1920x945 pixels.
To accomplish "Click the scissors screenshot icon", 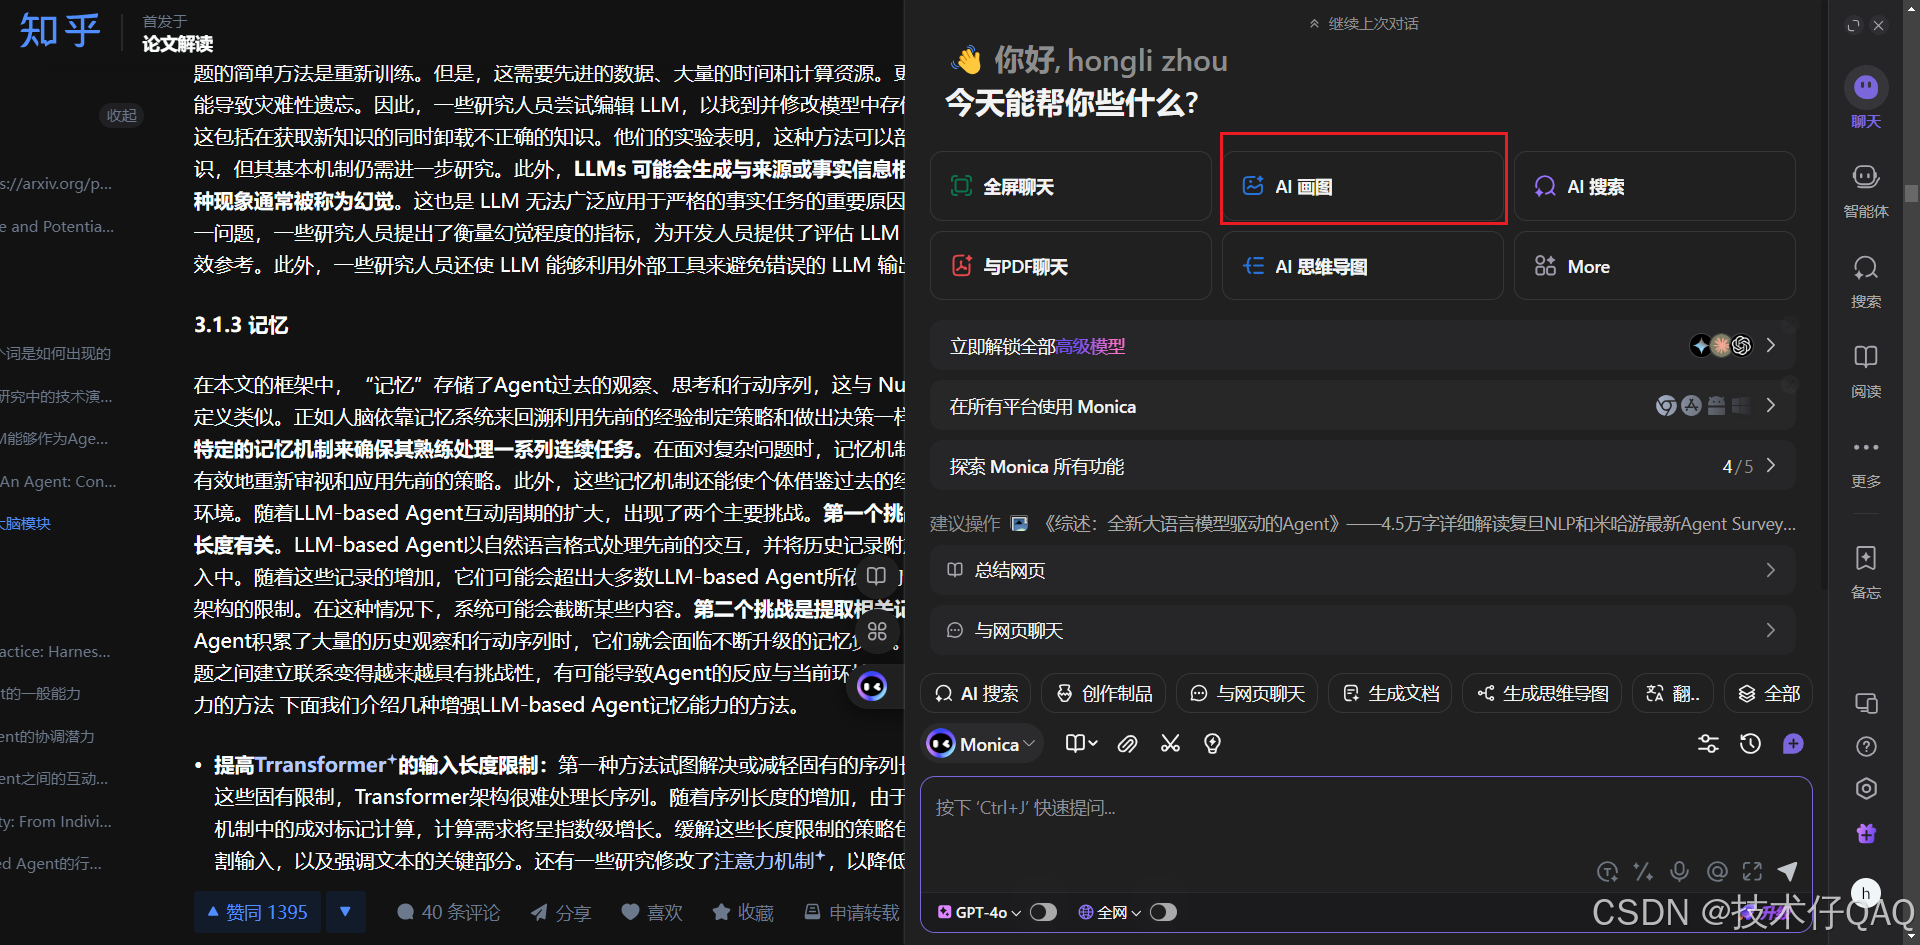I will point(1170,744).
